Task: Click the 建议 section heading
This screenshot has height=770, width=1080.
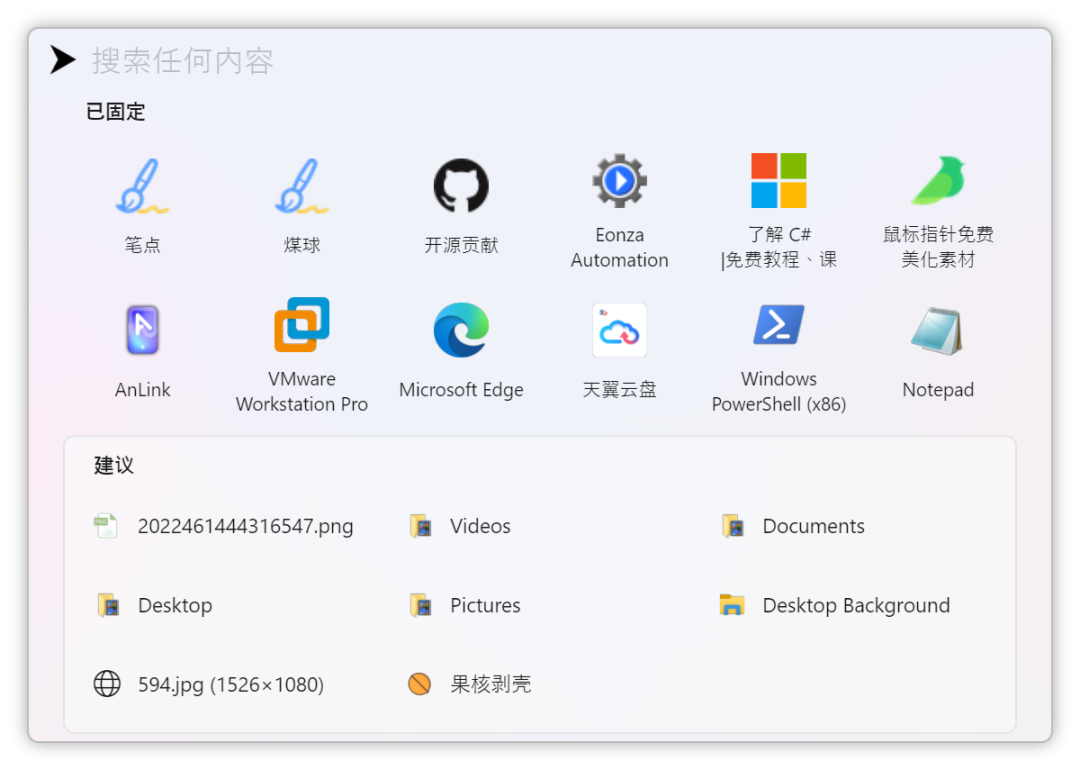Action: tap(114, 465)
